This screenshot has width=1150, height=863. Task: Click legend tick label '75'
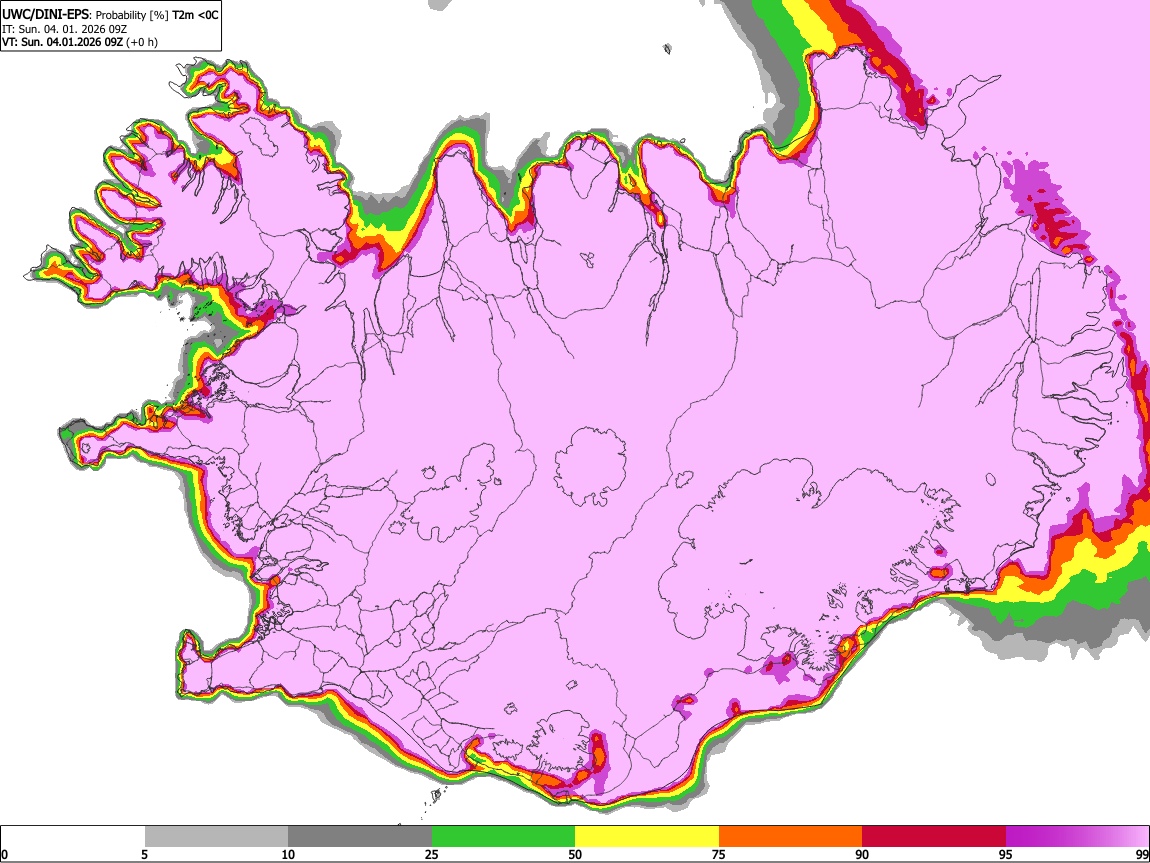click(x=719, y=854)
